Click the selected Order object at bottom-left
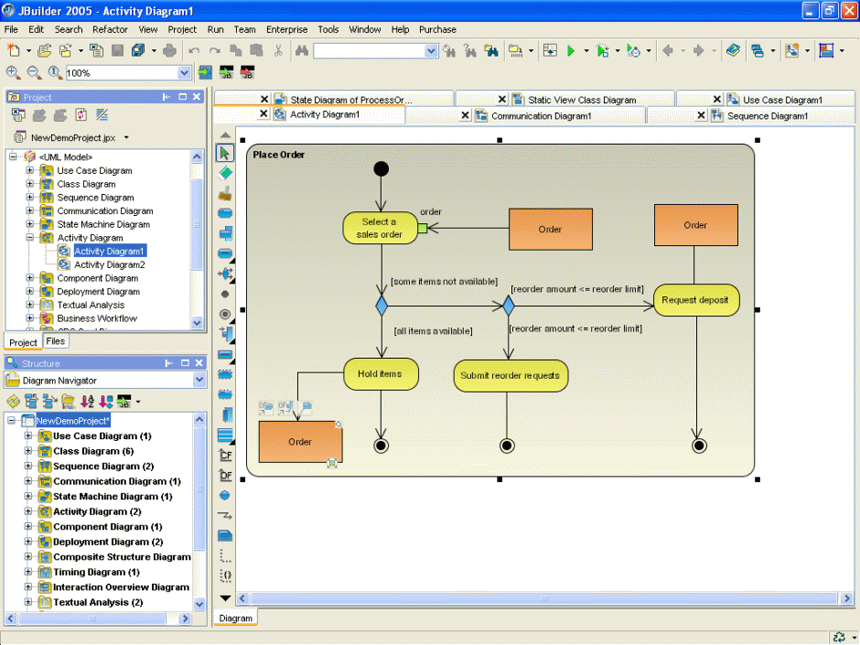 click(300, 442)
